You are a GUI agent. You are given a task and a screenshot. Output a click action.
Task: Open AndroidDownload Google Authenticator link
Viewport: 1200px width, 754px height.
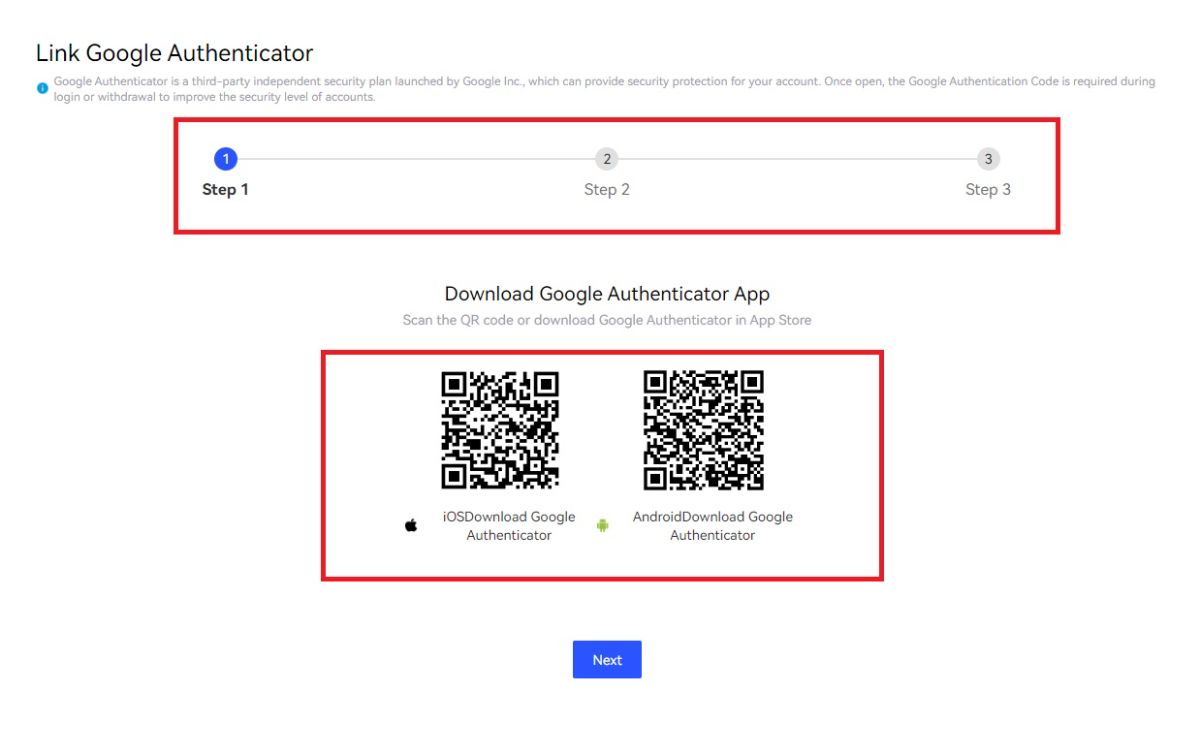[713, 526]
